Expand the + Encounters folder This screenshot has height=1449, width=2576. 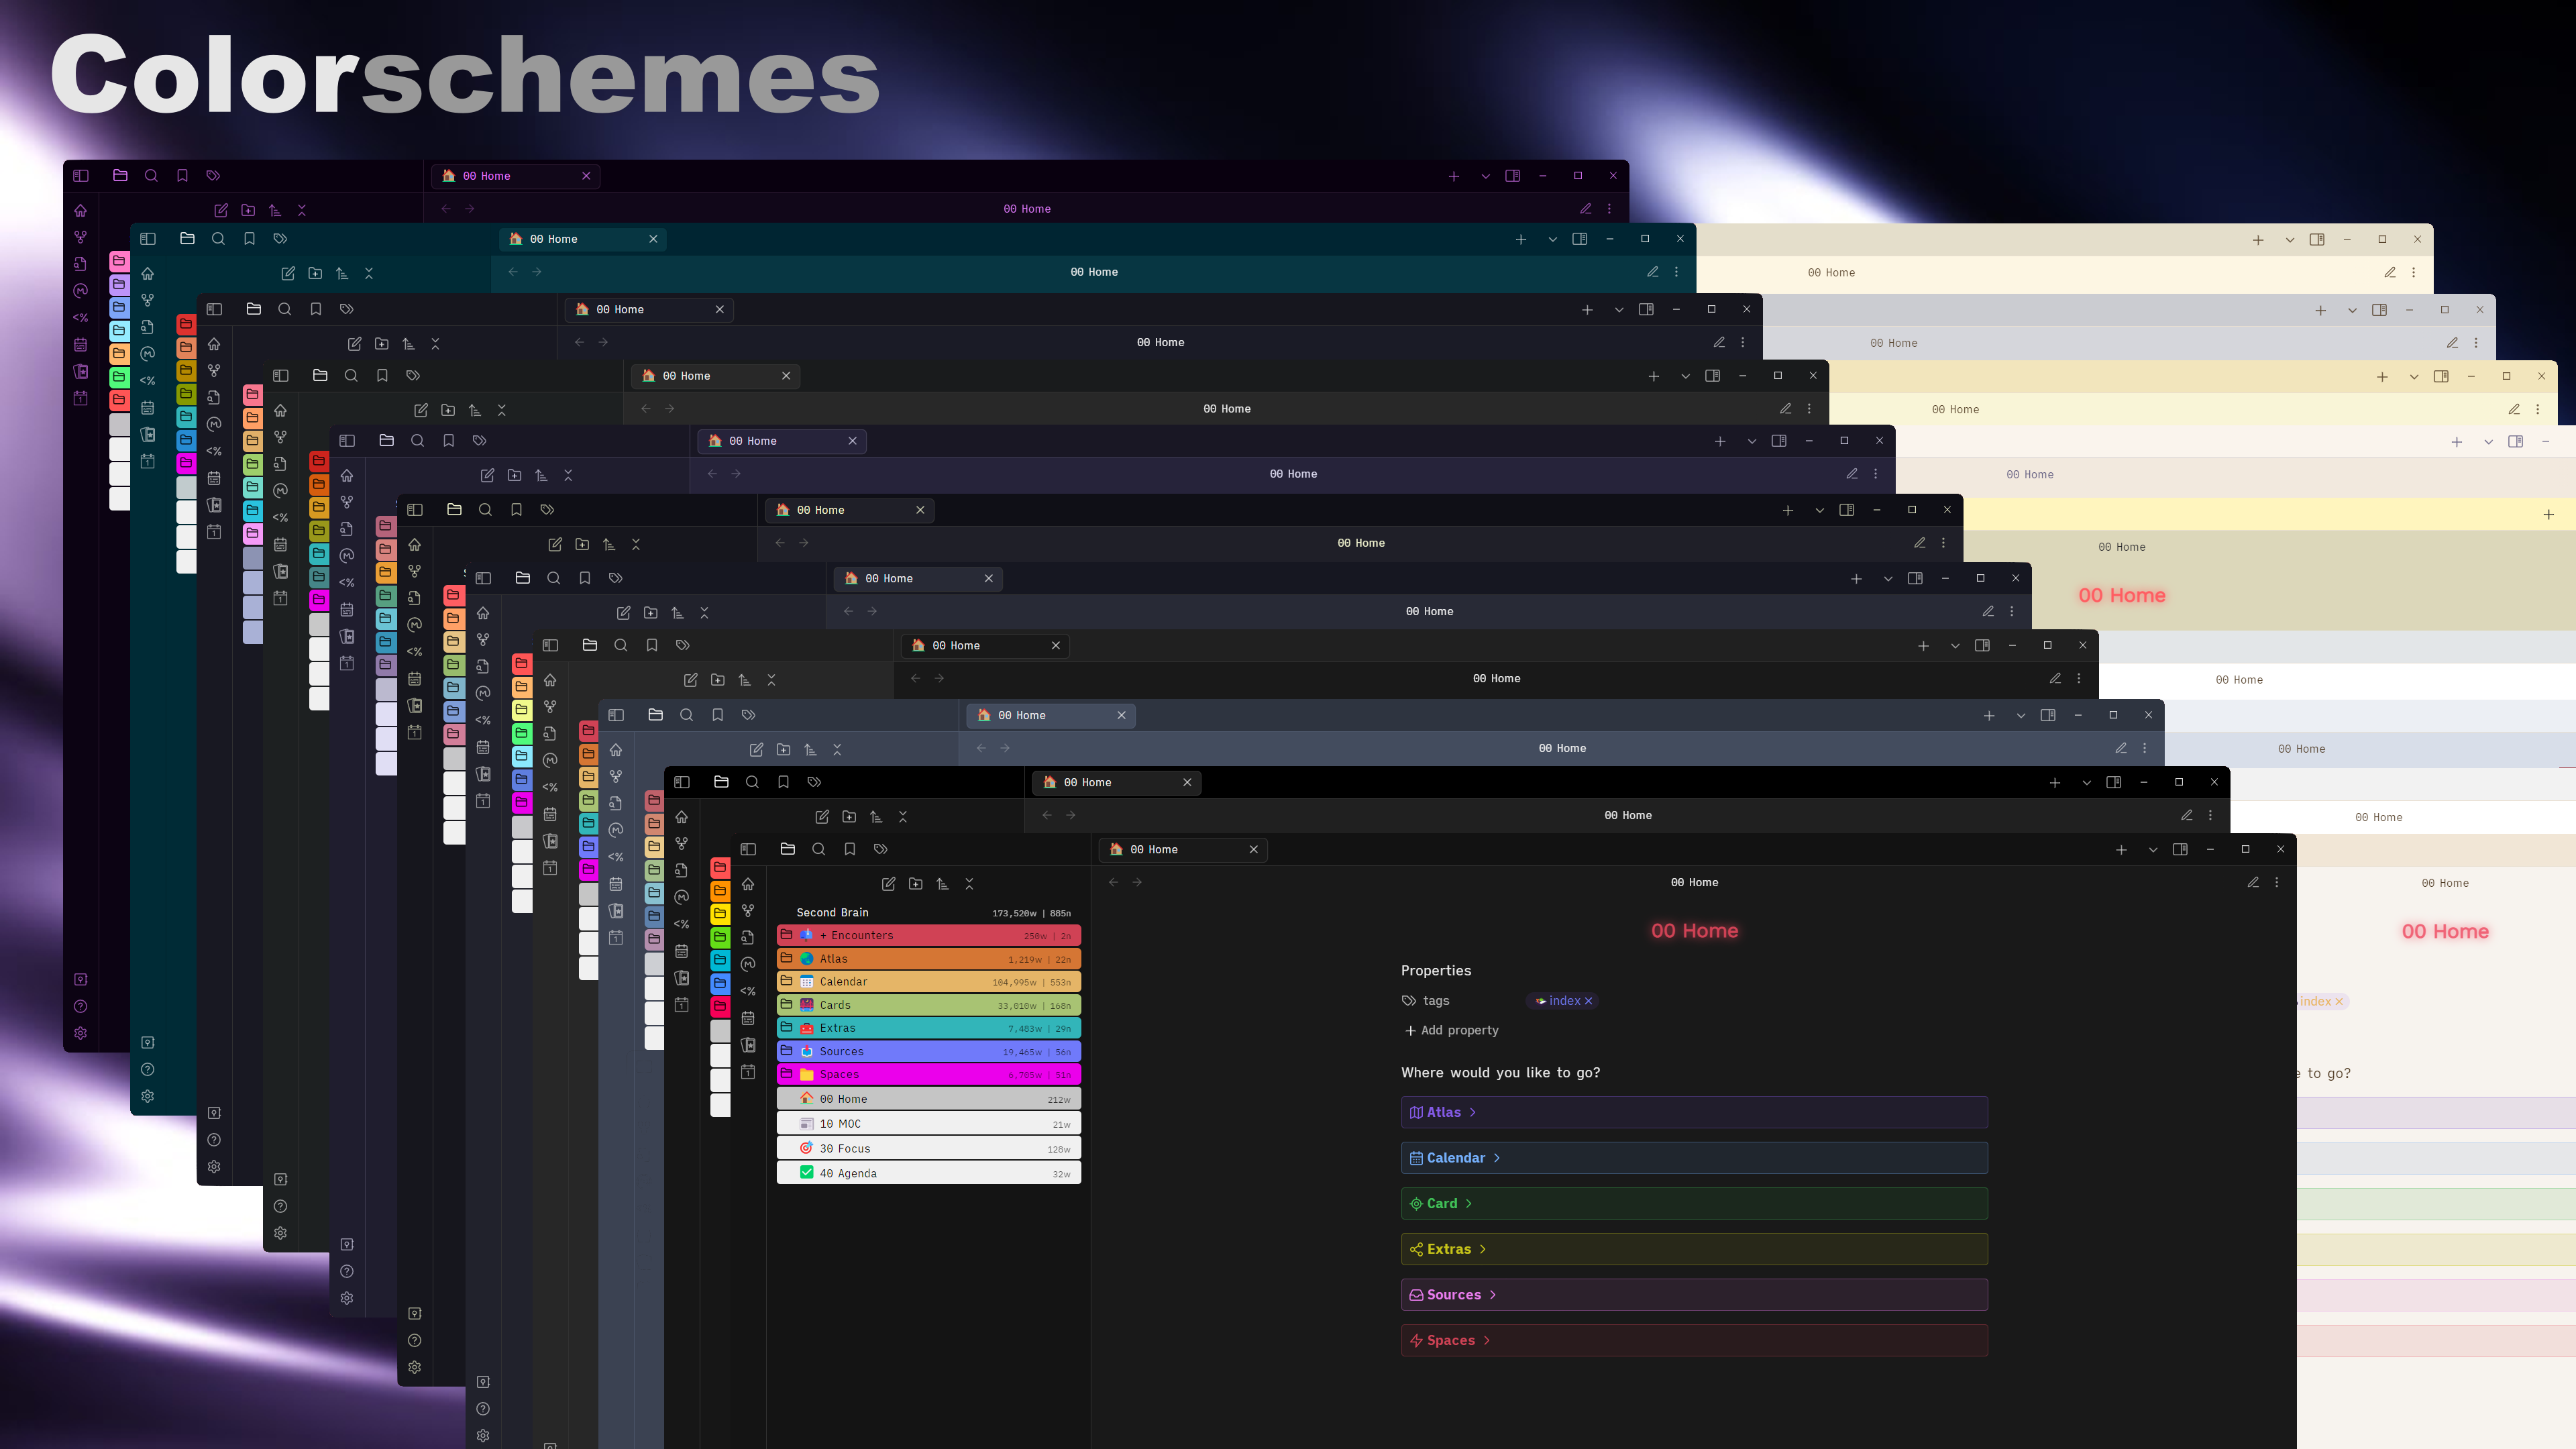pos(929,935)
